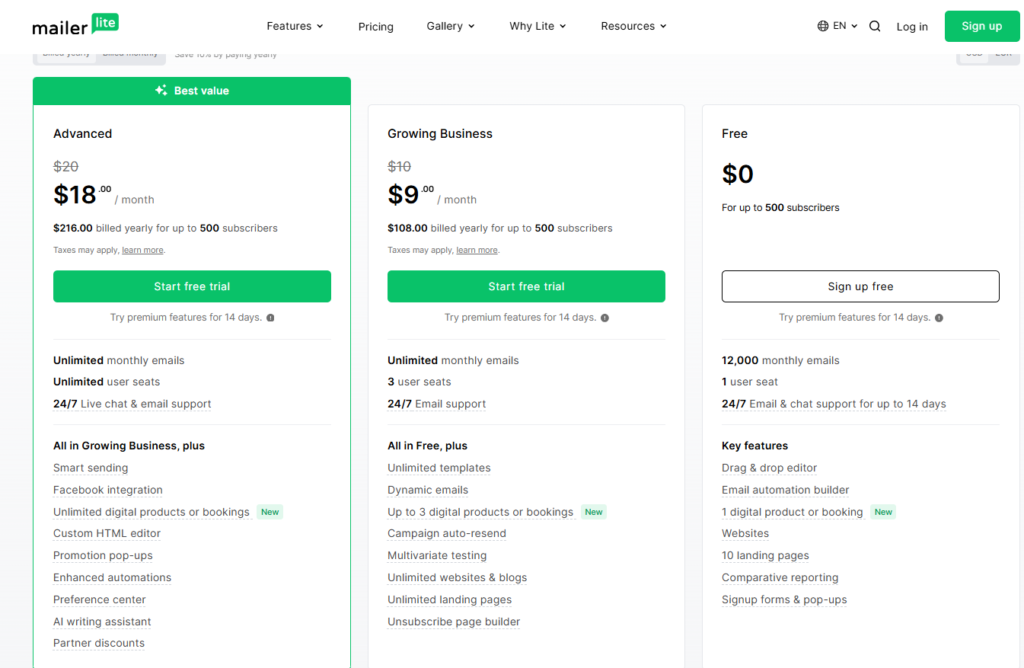Switch billing to Billed monthly
Screen dimensions: 1024x668
tap(131, 54)
